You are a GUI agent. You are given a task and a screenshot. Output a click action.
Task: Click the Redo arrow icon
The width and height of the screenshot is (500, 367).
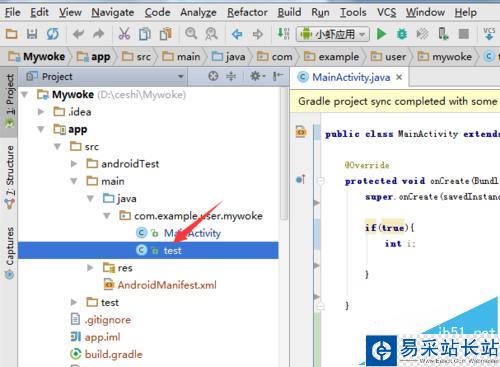[99, 34]
